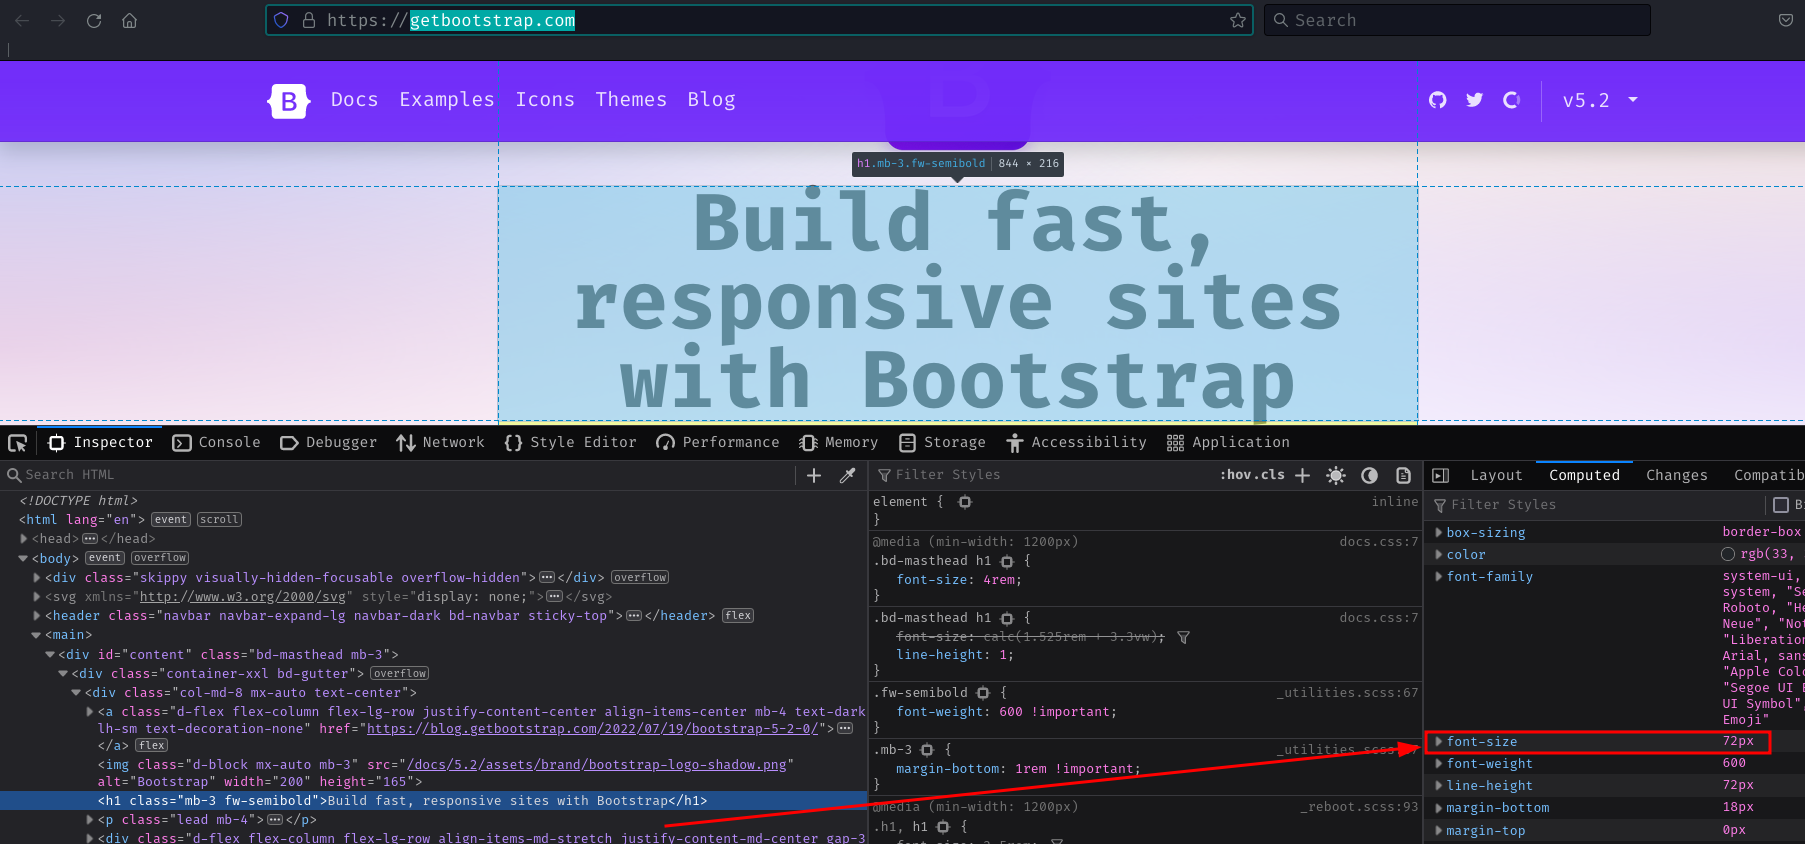The width and height of the screenshot is (1805, 844).
Task: Check the browser styles checkbox
Action: point(1781,505)
